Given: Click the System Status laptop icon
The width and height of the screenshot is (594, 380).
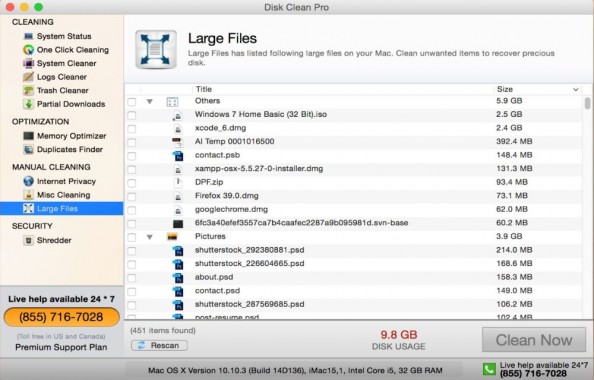Looking at the screenshot, I should click(x=28, y=36).
